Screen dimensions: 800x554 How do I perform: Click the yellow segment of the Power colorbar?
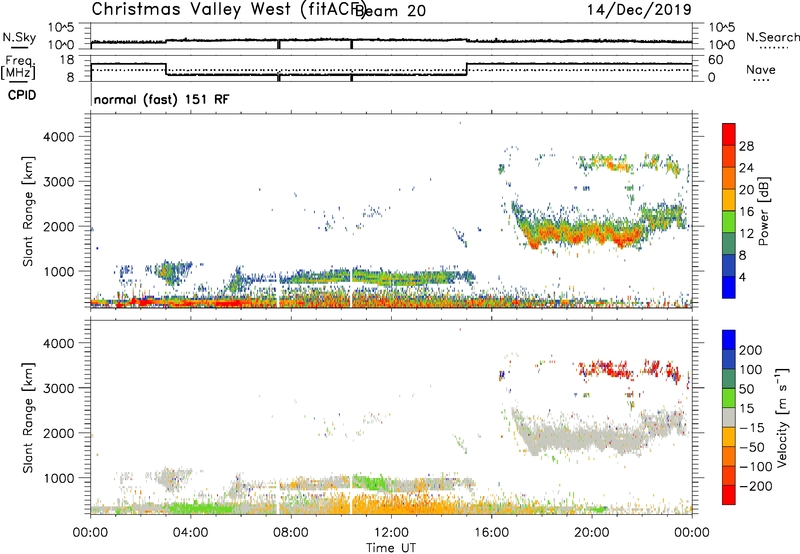pos(729,200)
